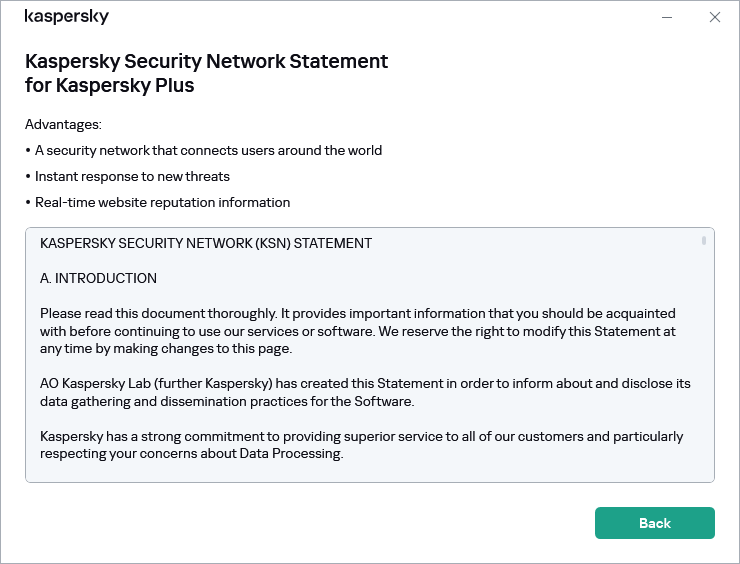Click the Back button
Viewport: 740px width, 564px height.
point(654,523)
